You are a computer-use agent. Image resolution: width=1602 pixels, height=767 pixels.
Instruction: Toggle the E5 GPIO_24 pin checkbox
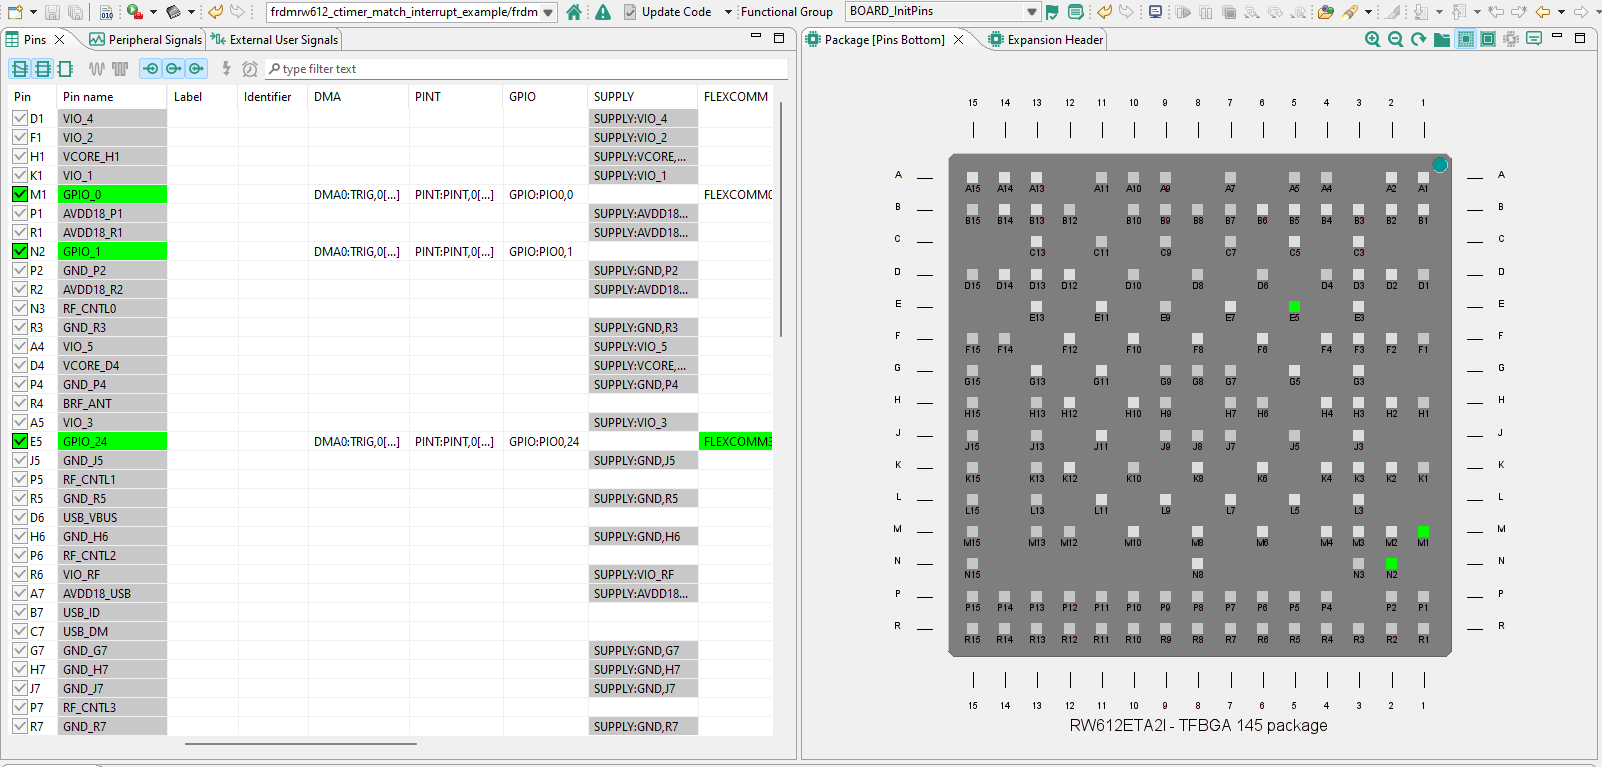coord(20,441)
